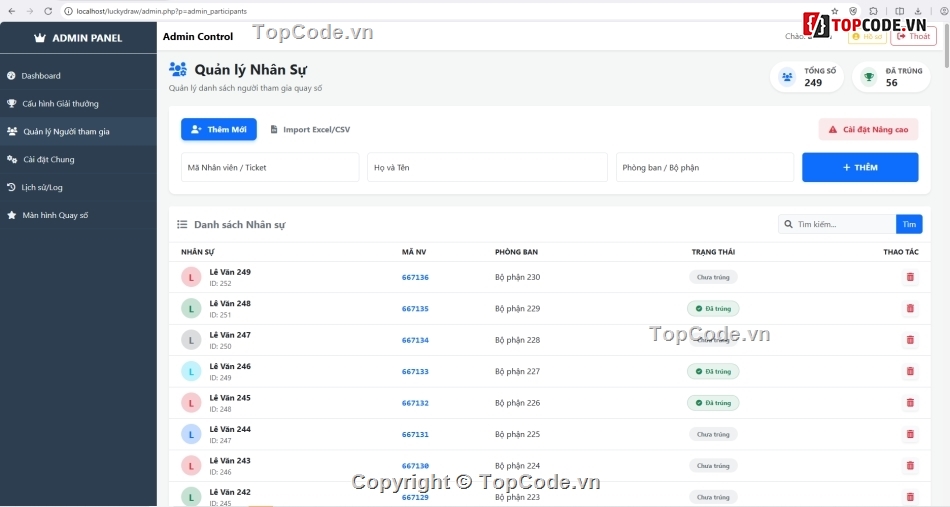
Task: Click the green trophy winners icon
Action: (x=868, y=77)
